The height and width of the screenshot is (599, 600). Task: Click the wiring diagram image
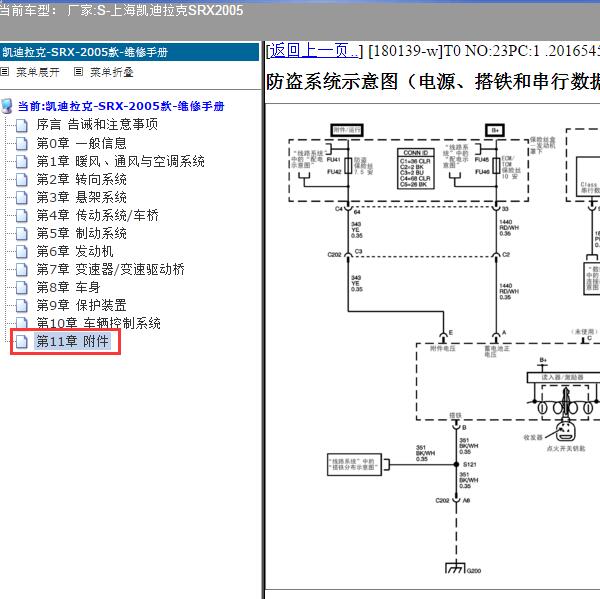tap(432, 346)
